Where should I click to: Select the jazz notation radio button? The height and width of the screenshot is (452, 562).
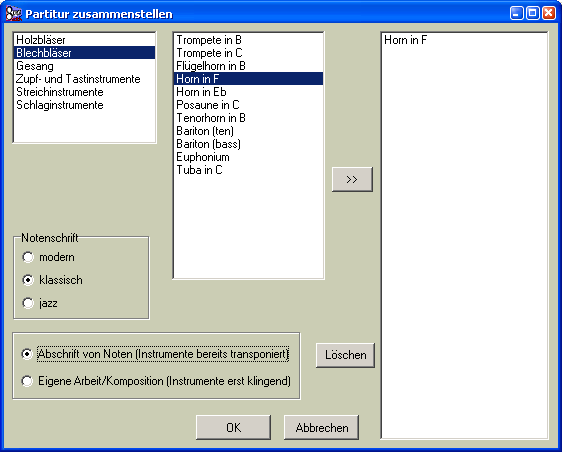point(28,303)
